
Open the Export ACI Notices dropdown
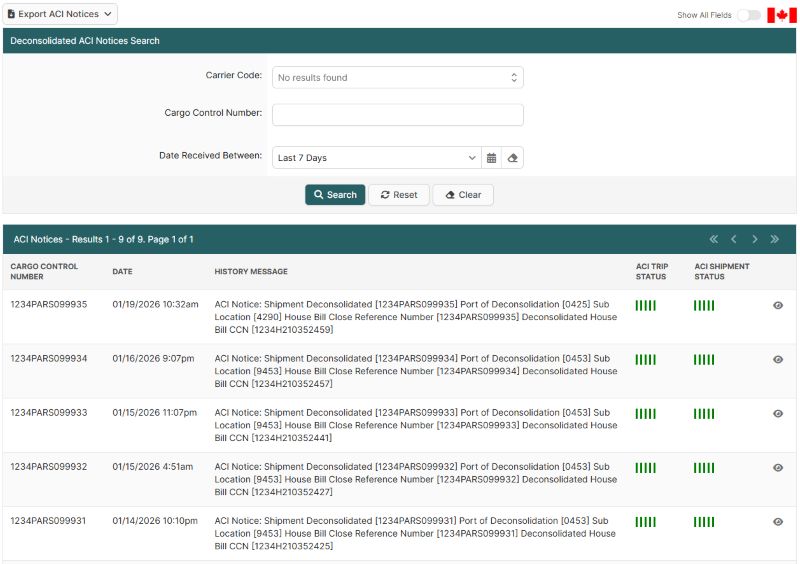60,14
